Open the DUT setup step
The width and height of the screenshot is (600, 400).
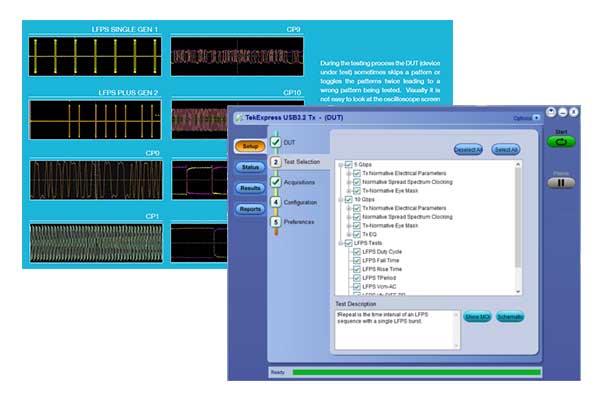(276, 142)
